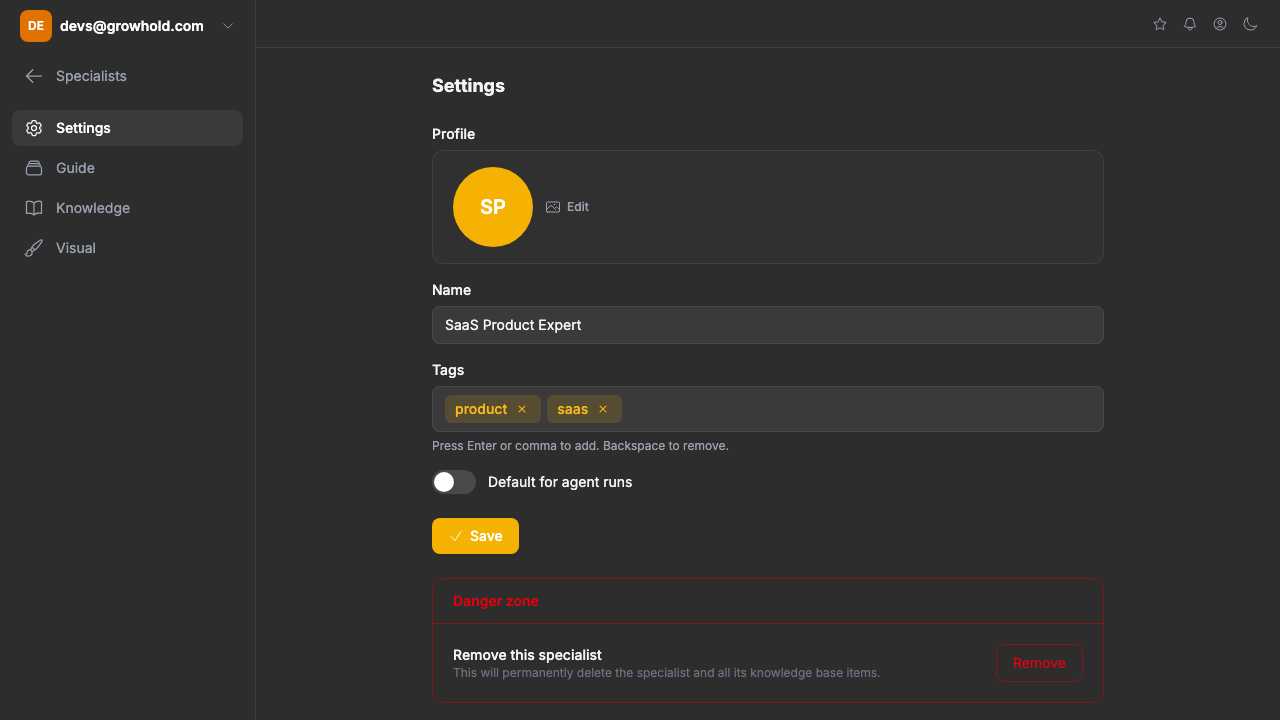Toggle dark theme with the moon icon
The height and width of the screenshot is (720, 1280).
click(x=1250, y=24)
